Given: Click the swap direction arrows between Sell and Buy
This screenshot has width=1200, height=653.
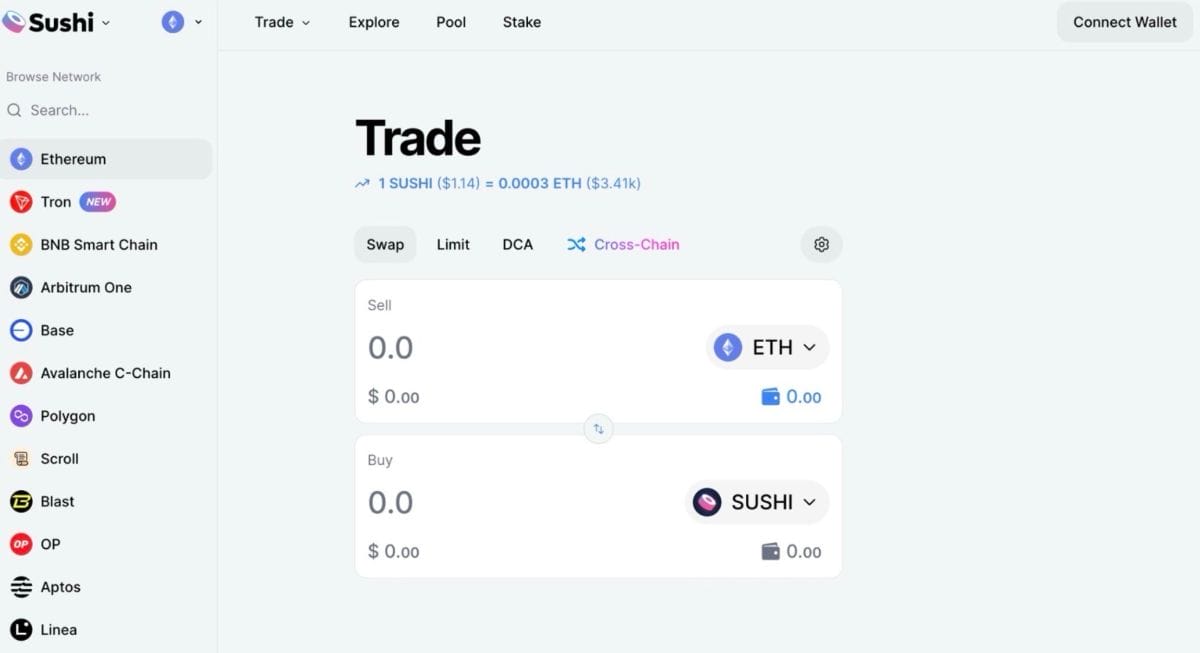Looking at the screenshot, I should click(598, 428).
